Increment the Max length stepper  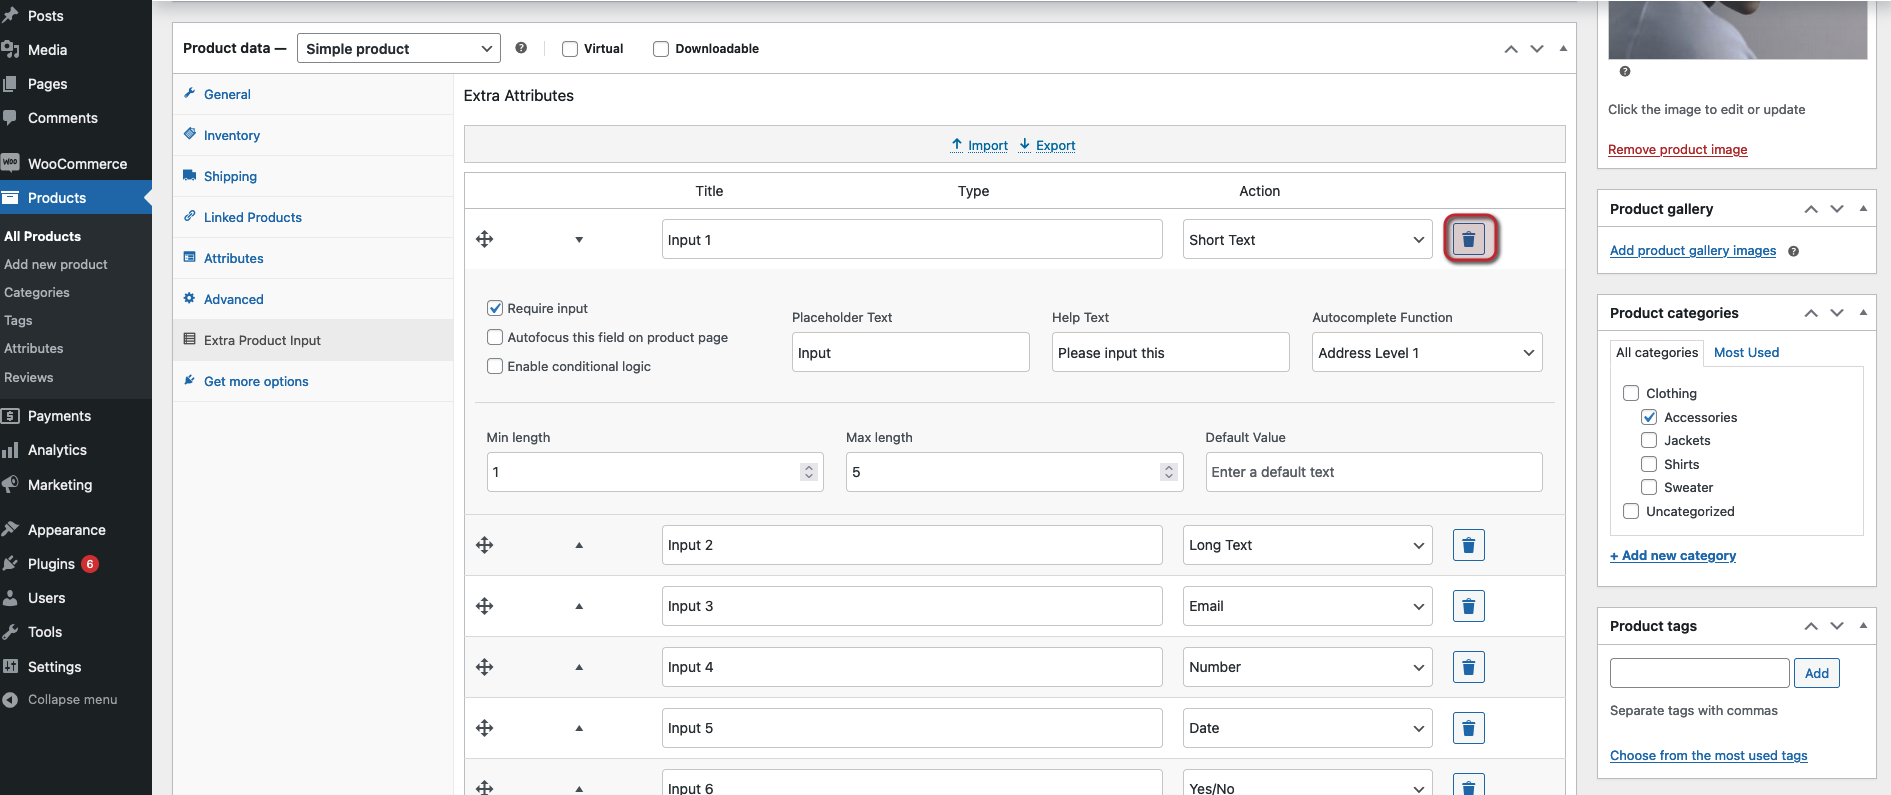point(1168,467)
